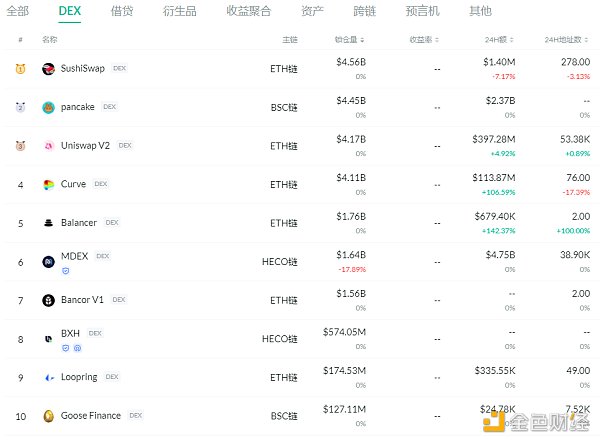This screenshot has width=600, height=443.
Task: Select the 全部 tab
Action: pos(17,11)
